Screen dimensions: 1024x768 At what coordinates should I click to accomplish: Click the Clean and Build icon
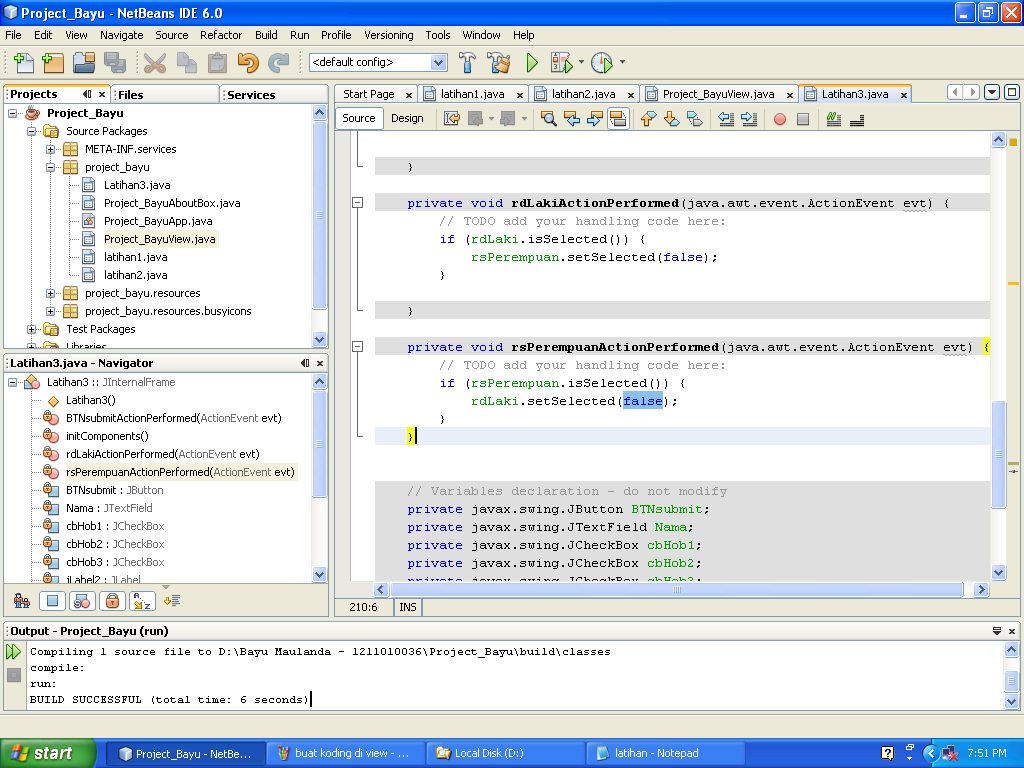coord(500,63)
